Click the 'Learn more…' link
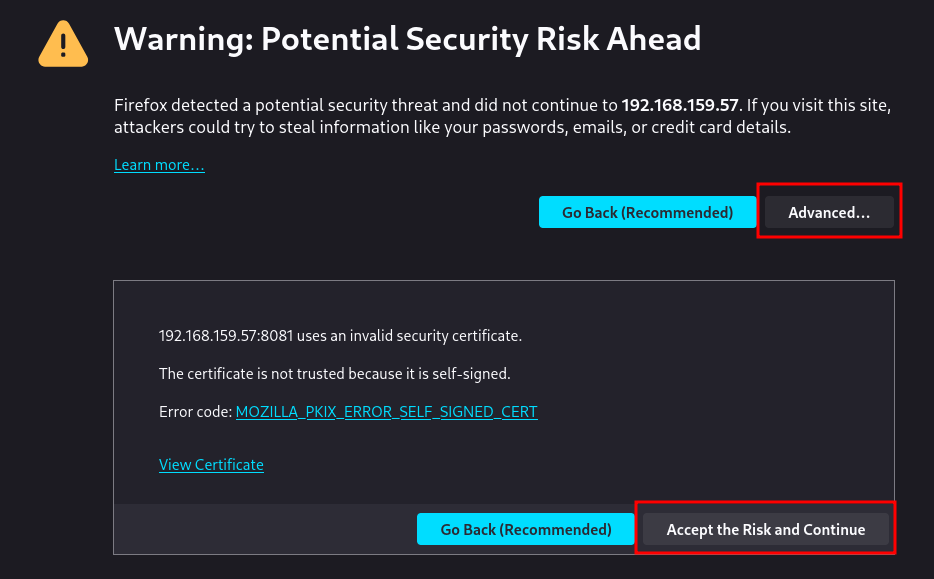This screenshot has height=579, width=934. point(159,164)
